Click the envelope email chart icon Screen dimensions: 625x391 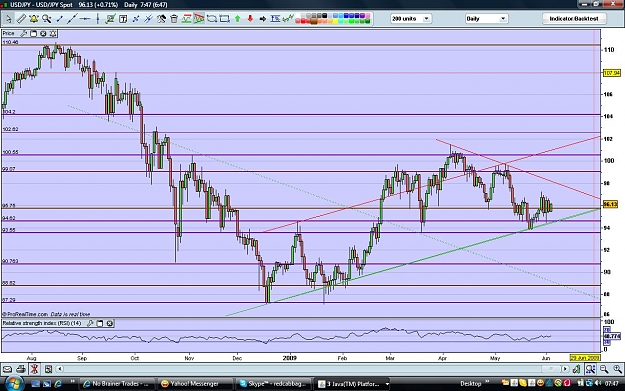(7, 369)
